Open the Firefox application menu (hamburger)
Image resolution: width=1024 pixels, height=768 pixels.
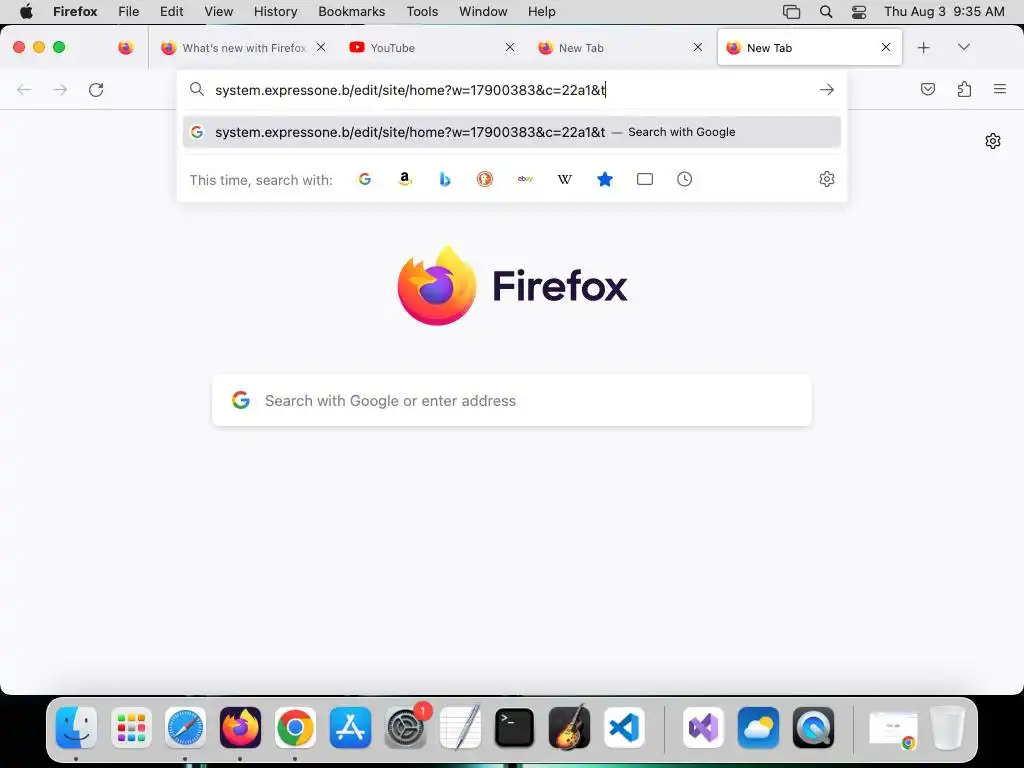[x=1000, y=89]
